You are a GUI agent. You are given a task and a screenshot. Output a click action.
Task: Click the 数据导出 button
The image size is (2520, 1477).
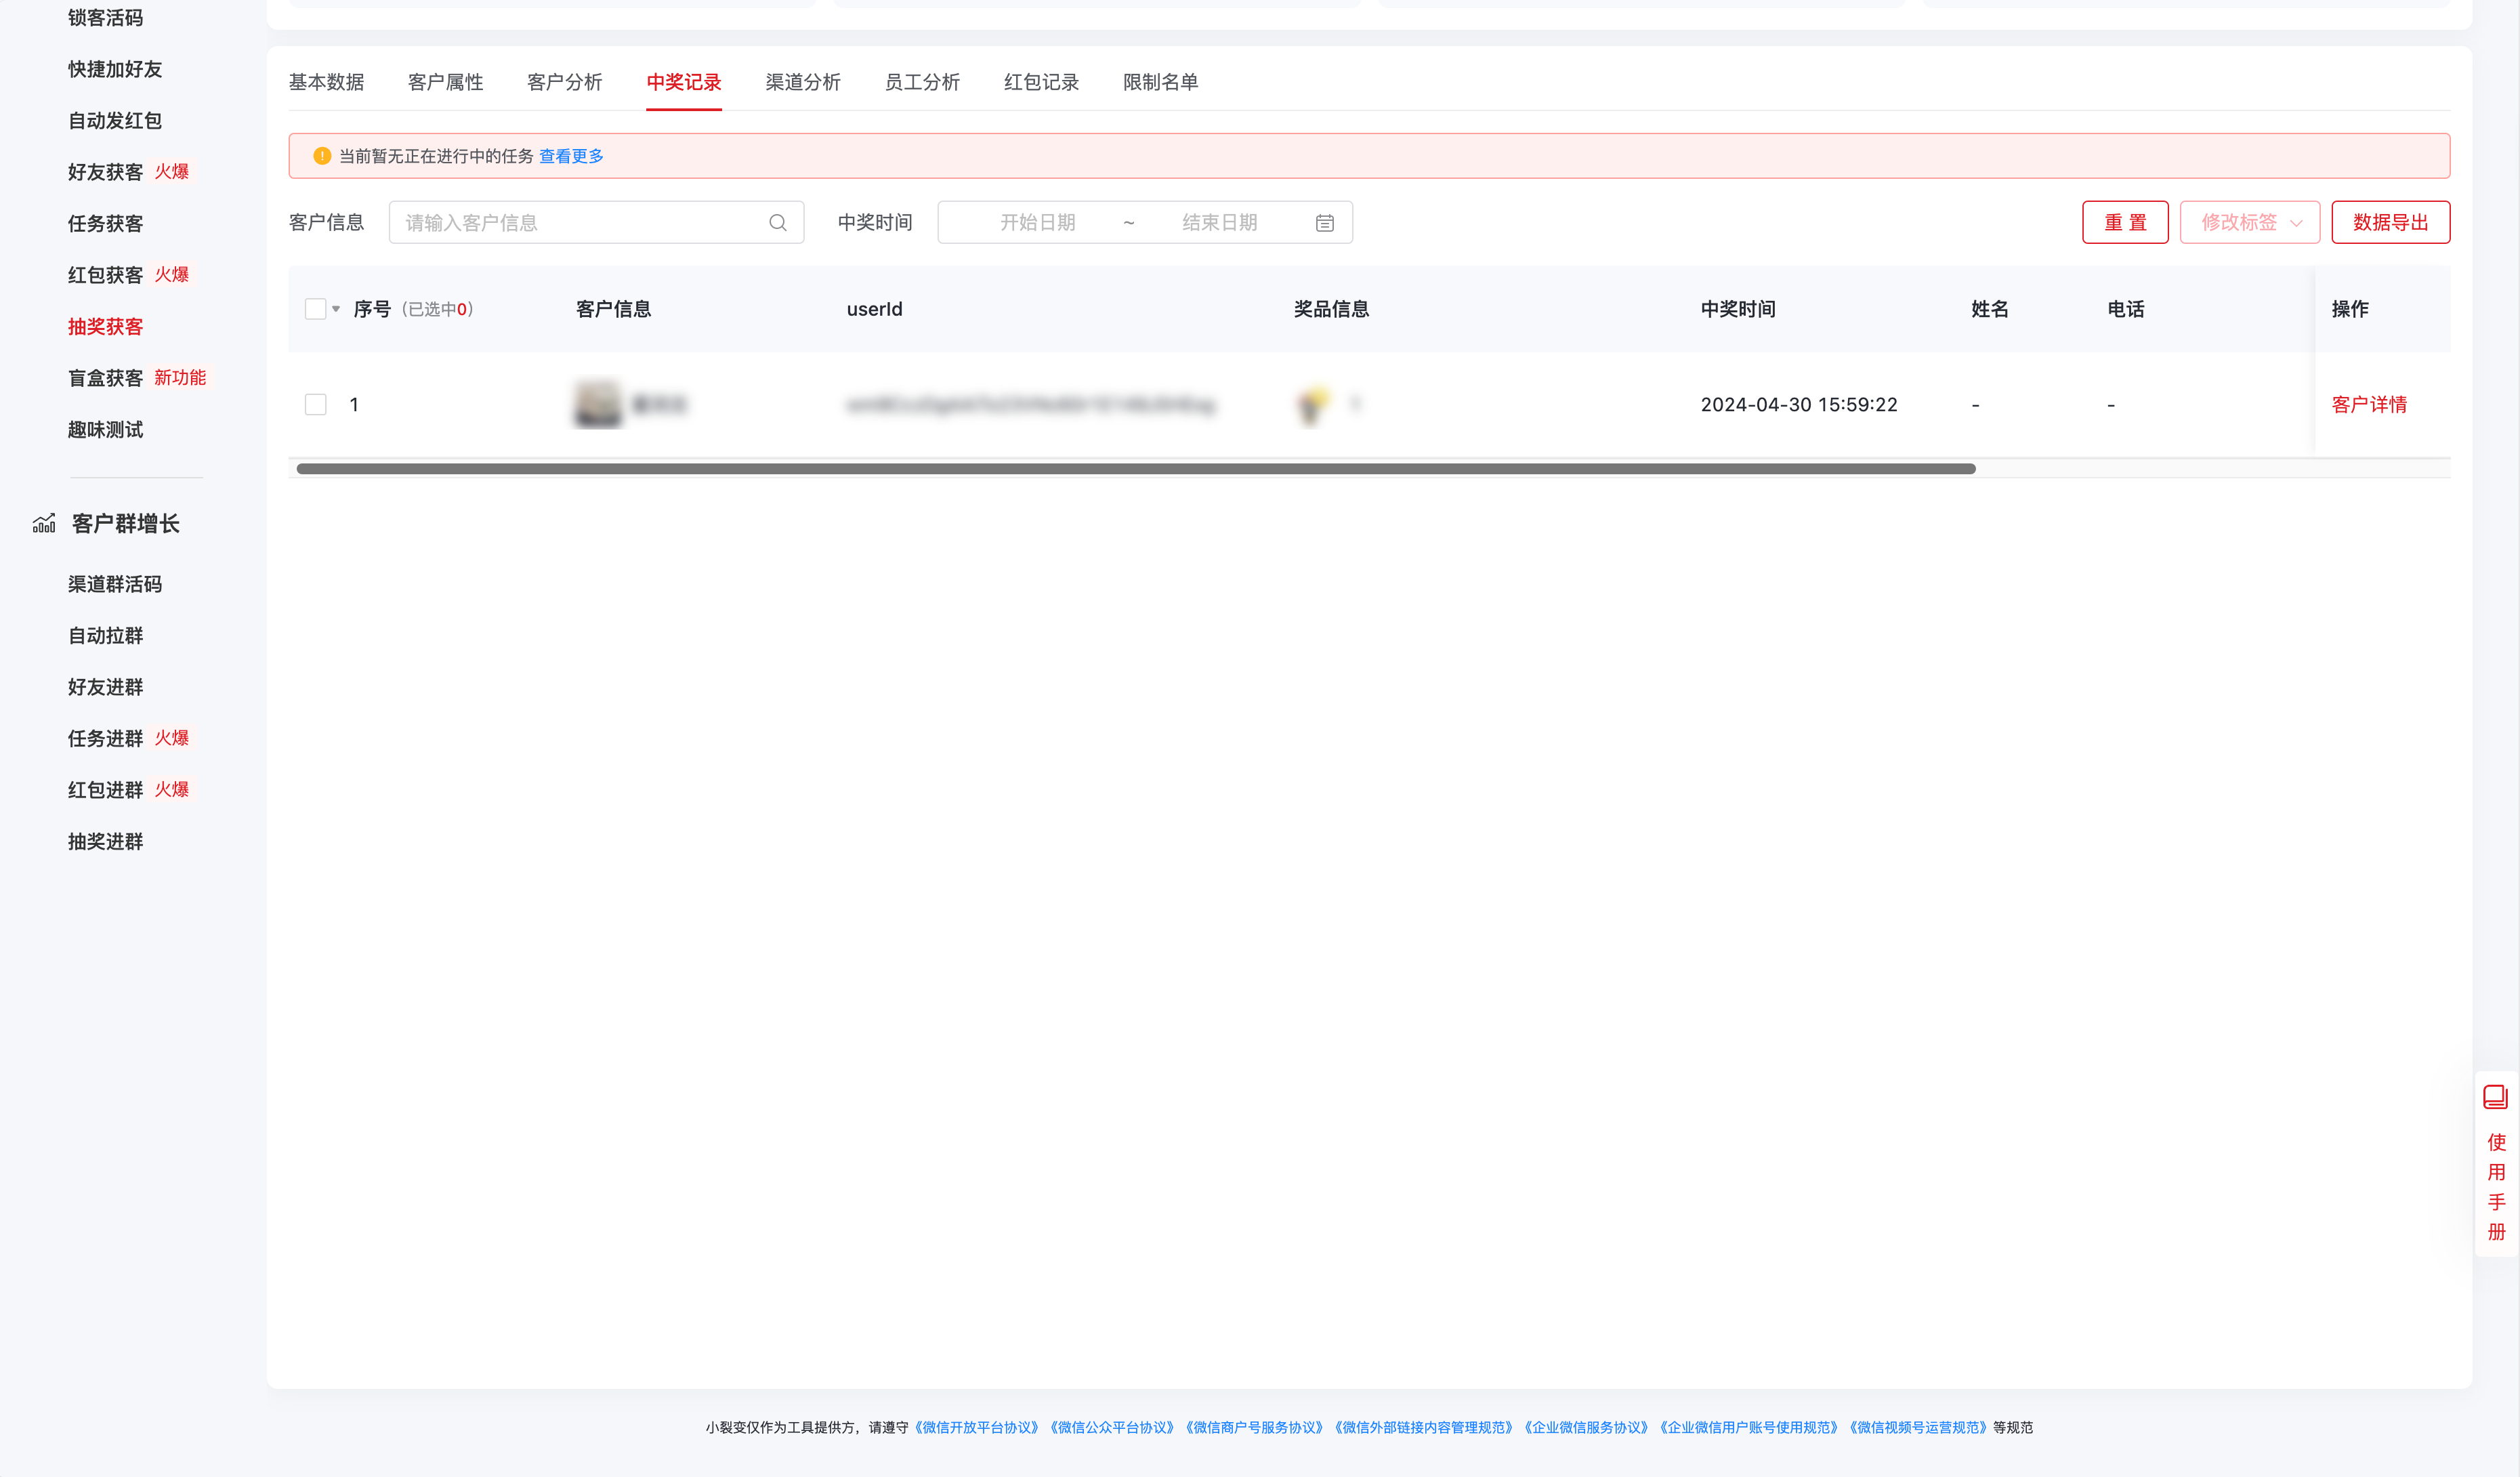[2390, 222]
